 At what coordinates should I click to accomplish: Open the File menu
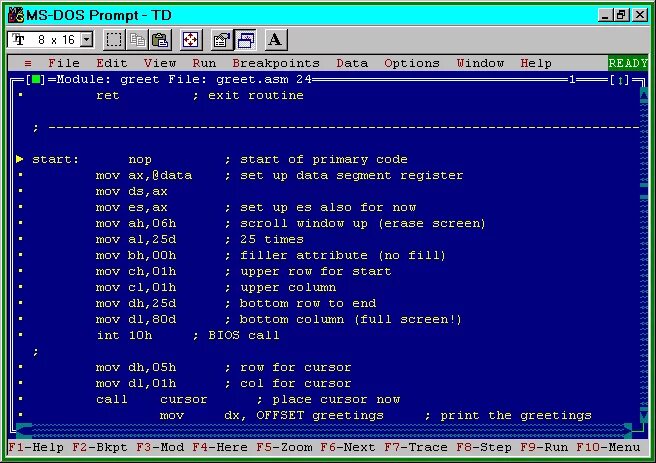[x=64, y=63]
